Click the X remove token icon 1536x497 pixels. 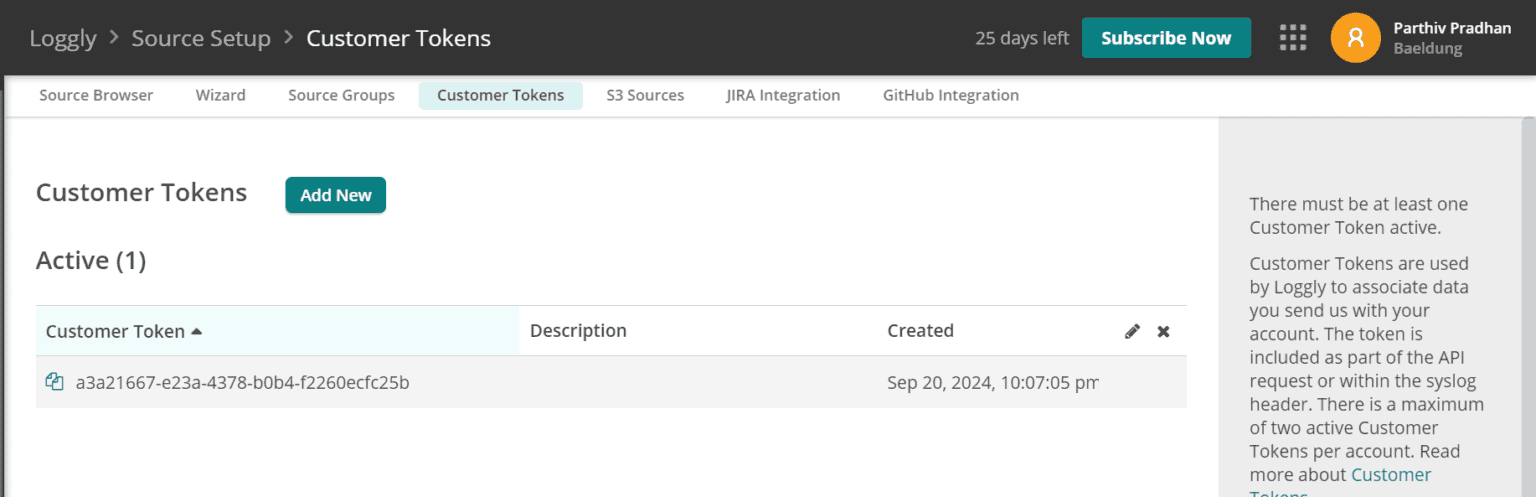click(x=1163, y=331)
